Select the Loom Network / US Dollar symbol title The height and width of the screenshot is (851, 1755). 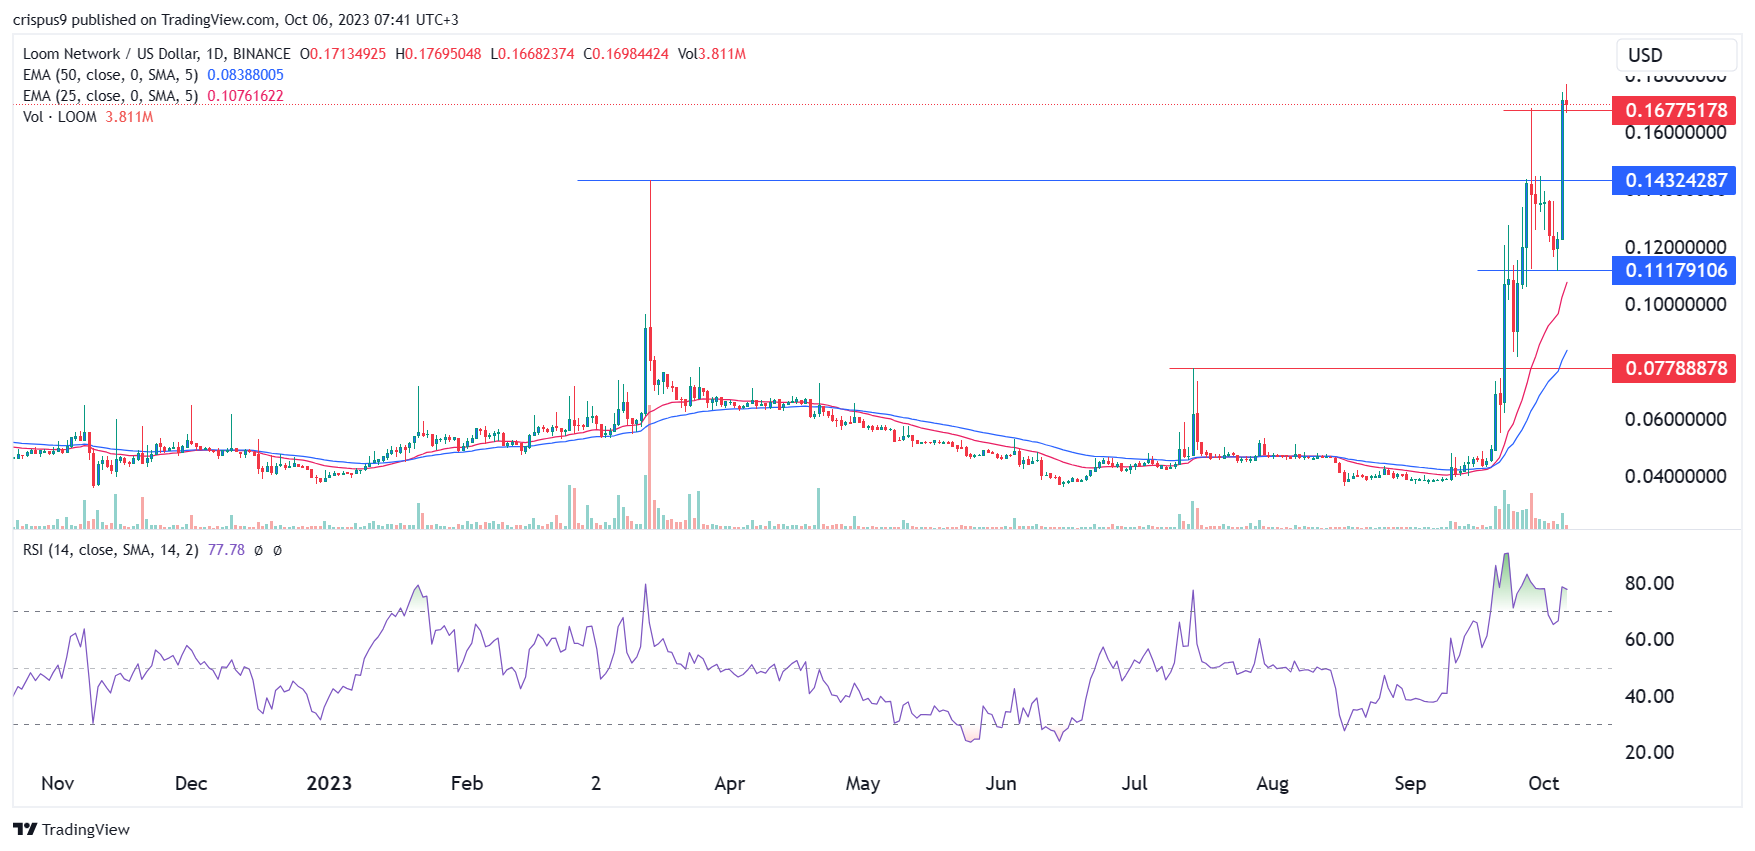156,54
